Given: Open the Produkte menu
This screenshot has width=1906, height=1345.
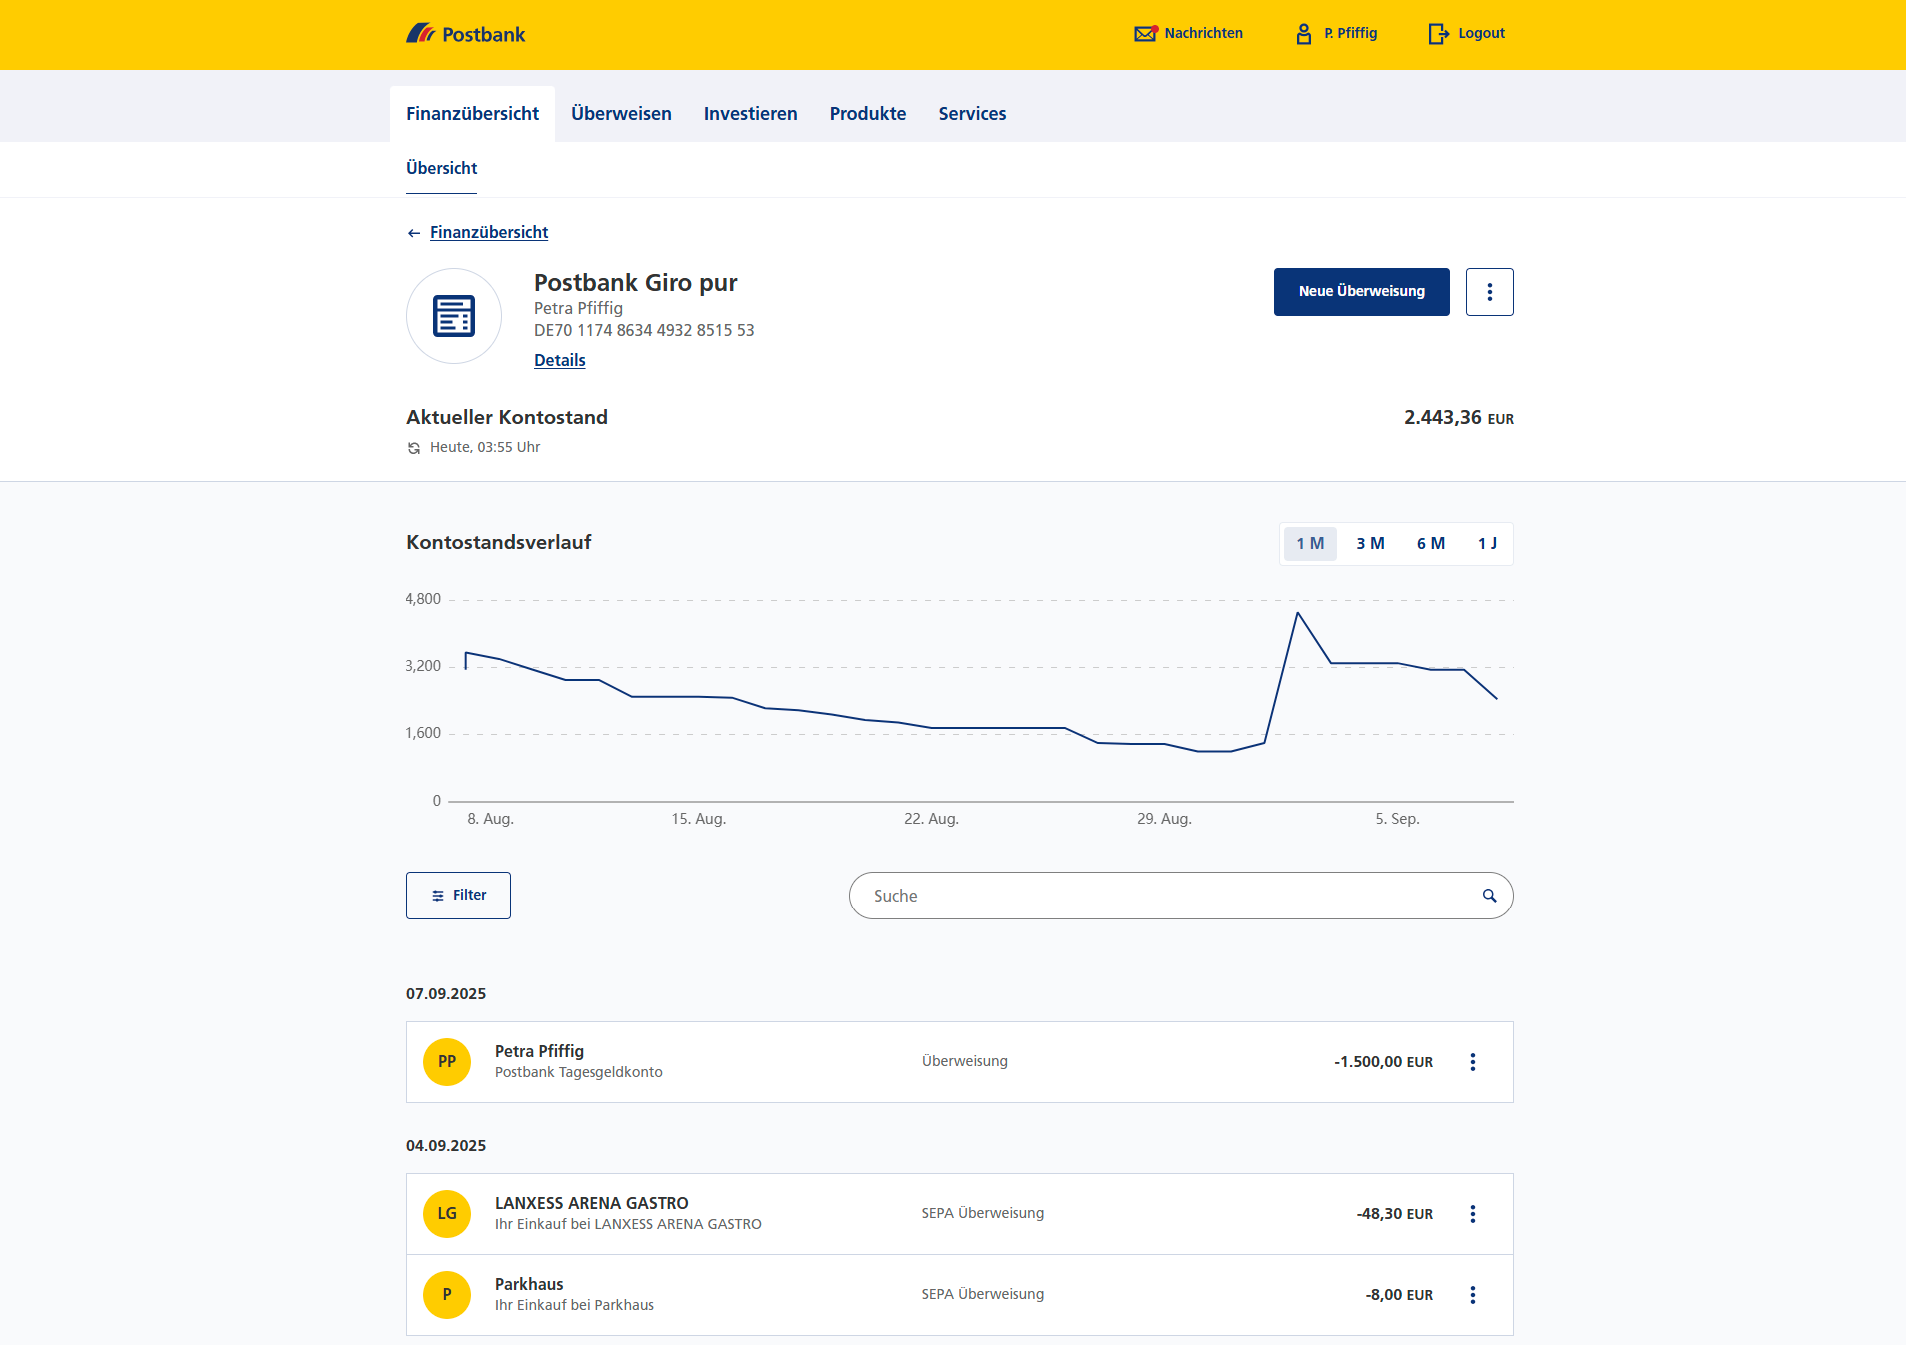Looking at the screenshot, I should click(868, 114).
